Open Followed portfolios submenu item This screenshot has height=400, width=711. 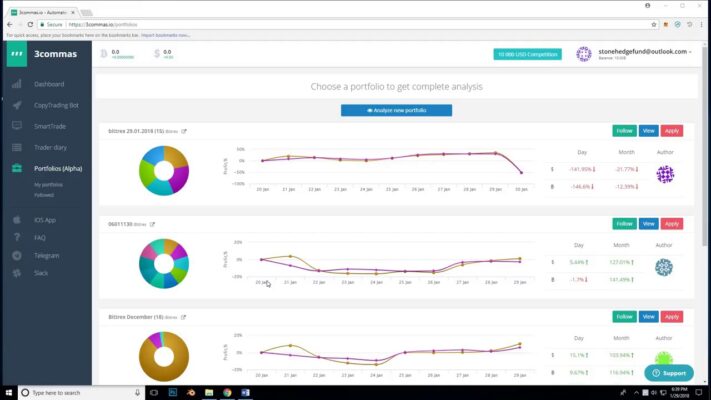(44, 195)
